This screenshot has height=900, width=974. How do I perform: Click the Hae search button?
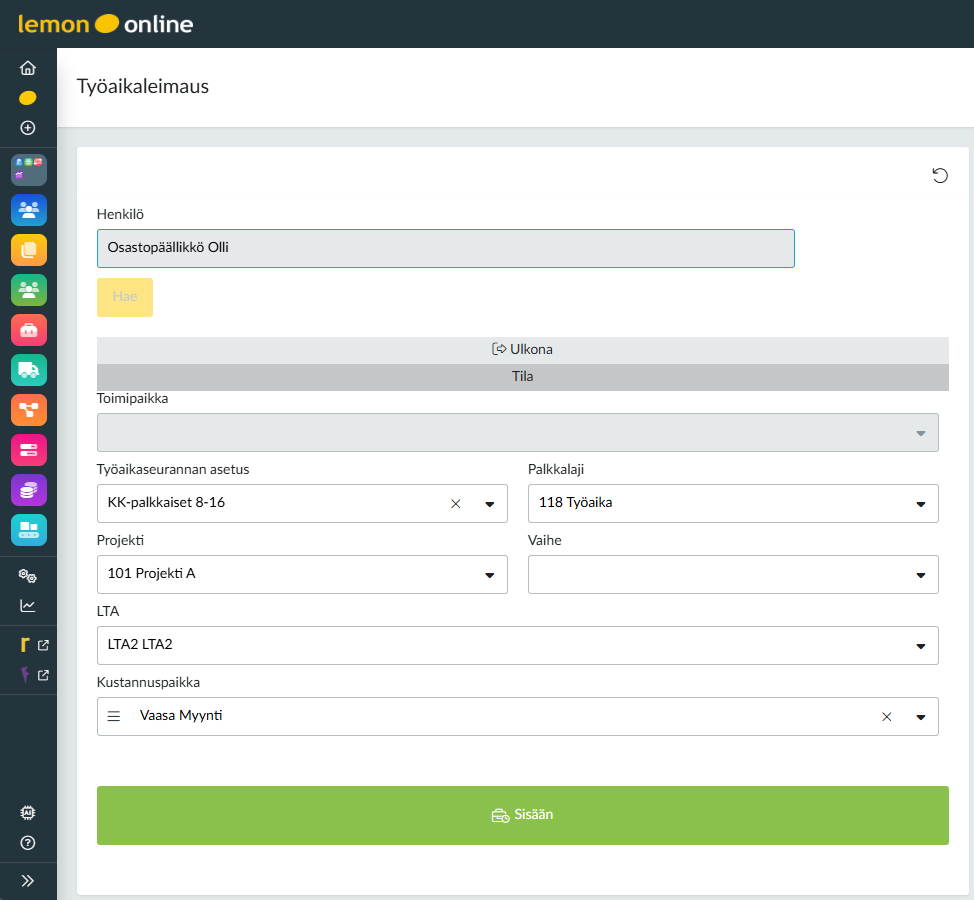click(x=125, y=297)
